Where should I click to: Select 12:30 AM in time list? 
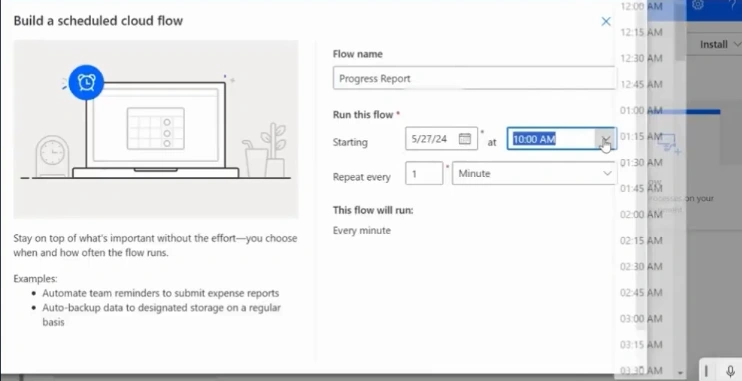coord(641,58)
